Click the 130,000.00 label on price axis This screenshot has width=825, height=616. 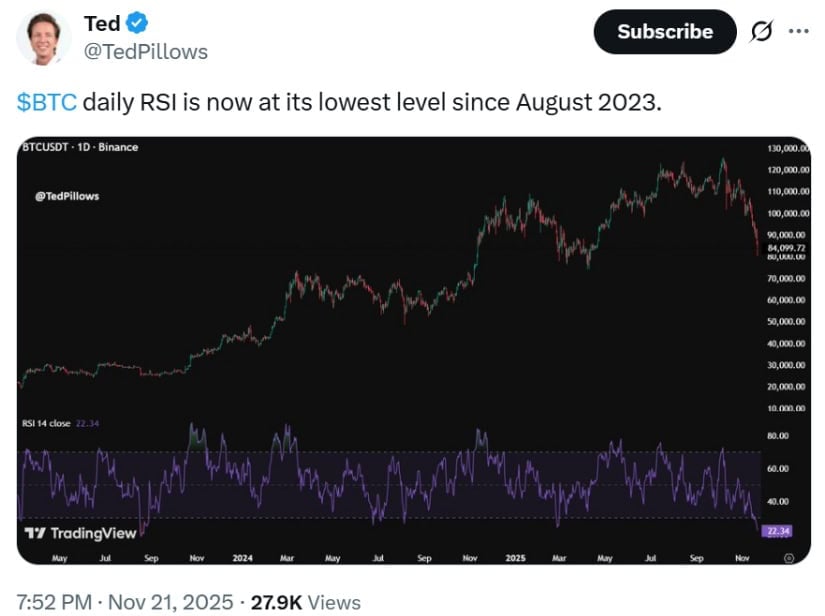788,149
